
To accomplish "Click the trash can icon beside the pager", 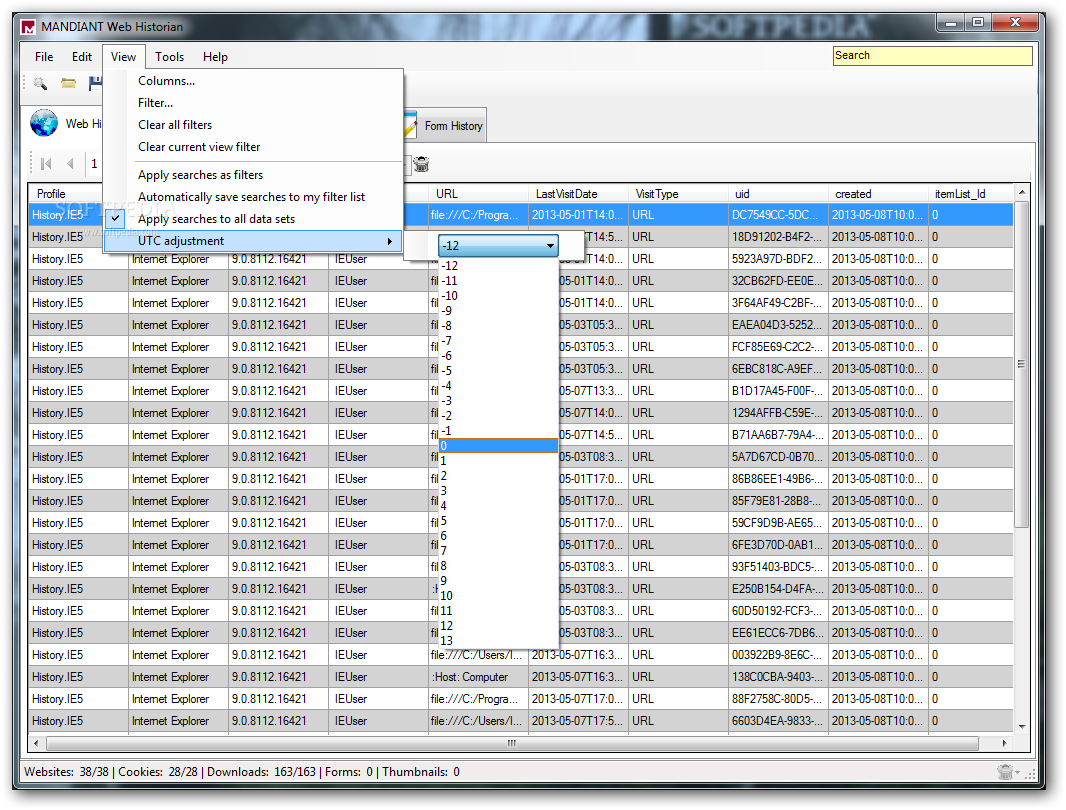I will 422,164.
